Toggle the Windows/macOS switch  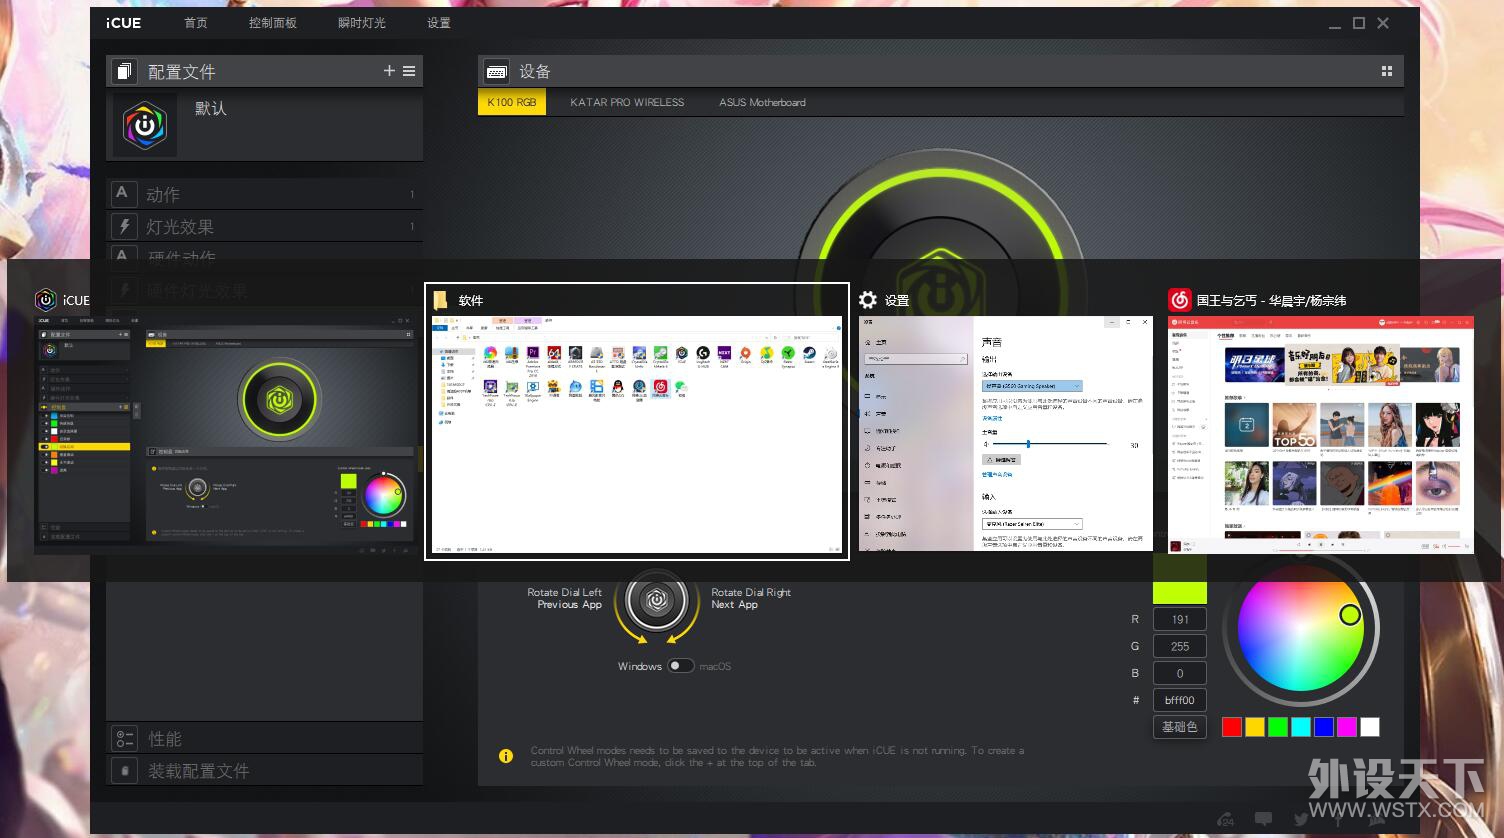tap(681, 666)
